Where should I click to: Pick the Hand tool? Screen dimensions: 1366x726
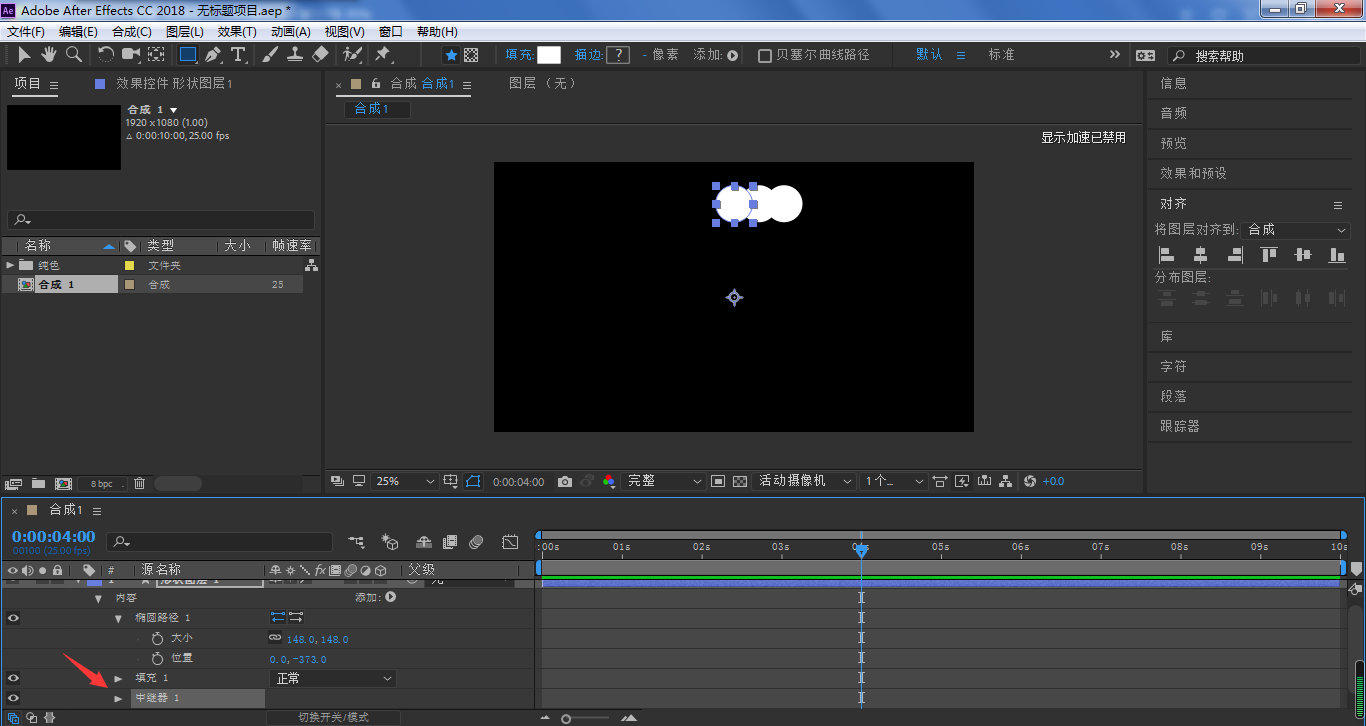(x=48, y=55)
